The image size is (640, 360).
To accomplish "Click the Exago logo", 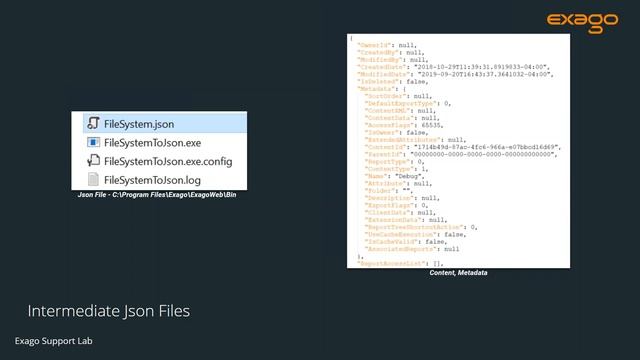I will (582, 22).
